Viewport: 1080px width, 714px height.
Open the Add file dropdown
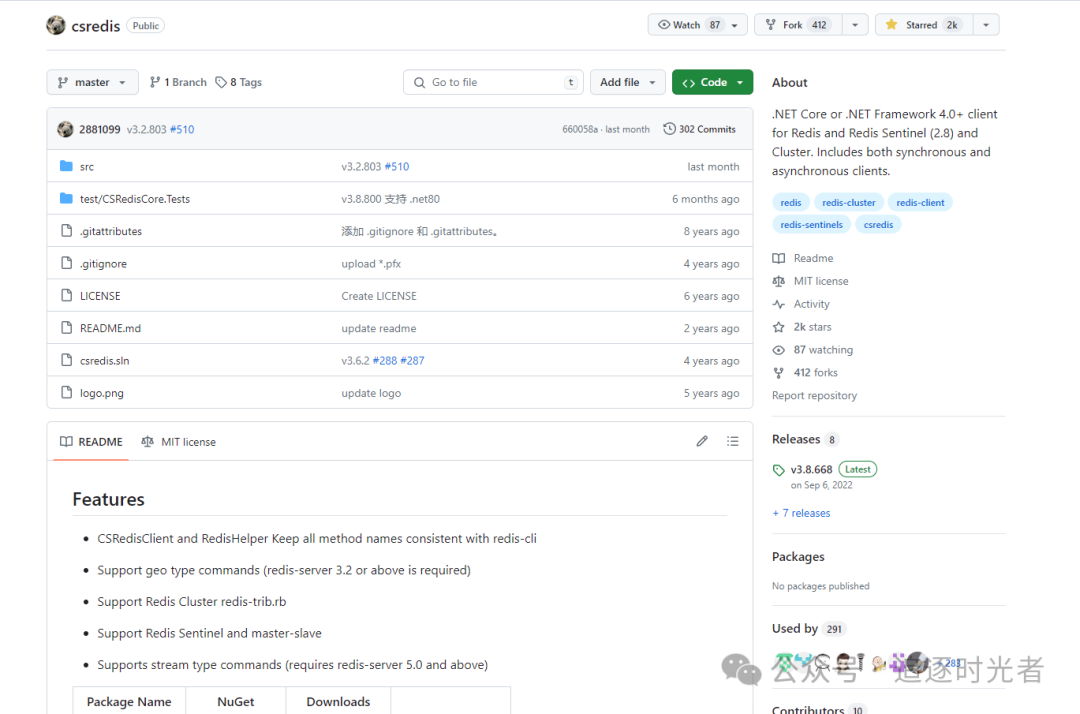[x=627, y=82]
